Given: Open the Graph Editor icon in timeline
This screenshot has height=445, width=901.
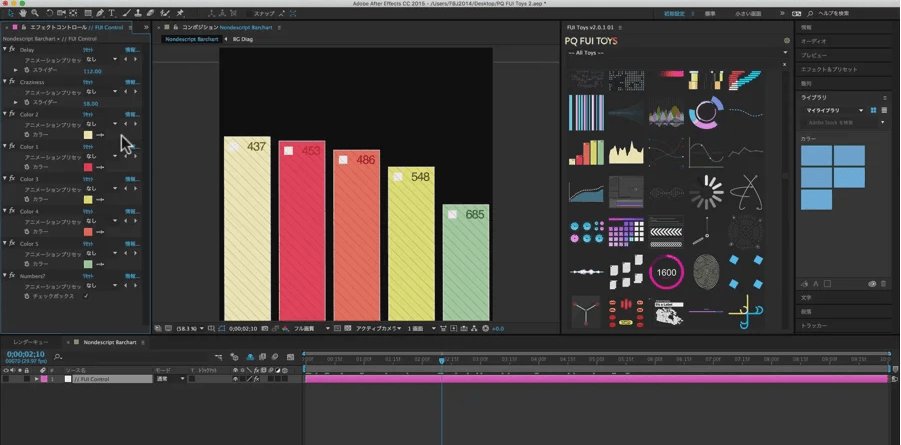Looking at the screenshot, I should coord(290,357).
